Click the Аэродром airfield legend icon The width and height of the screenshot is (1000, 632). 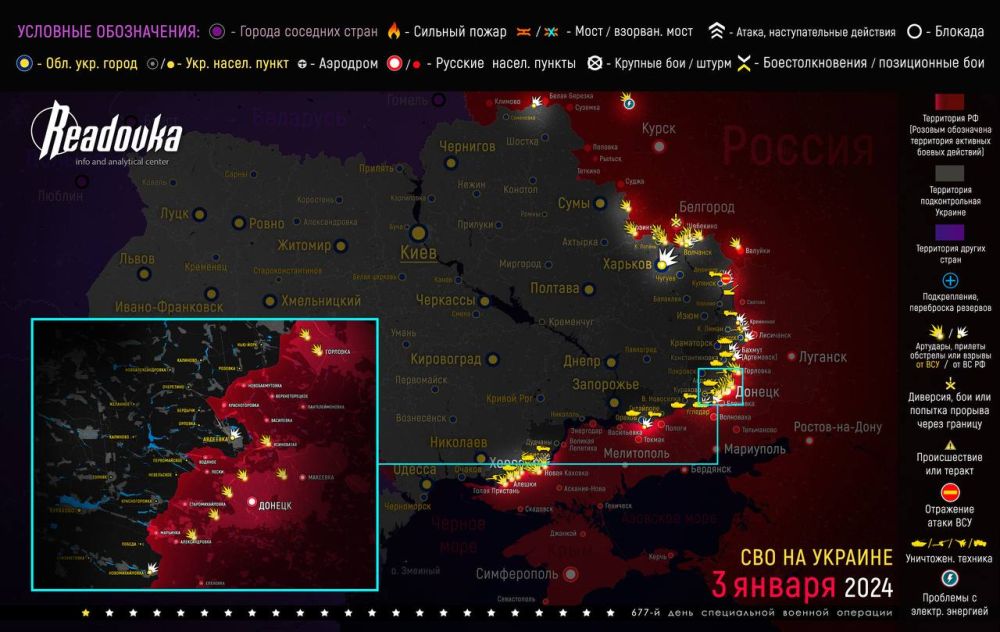tap(303, 63)
